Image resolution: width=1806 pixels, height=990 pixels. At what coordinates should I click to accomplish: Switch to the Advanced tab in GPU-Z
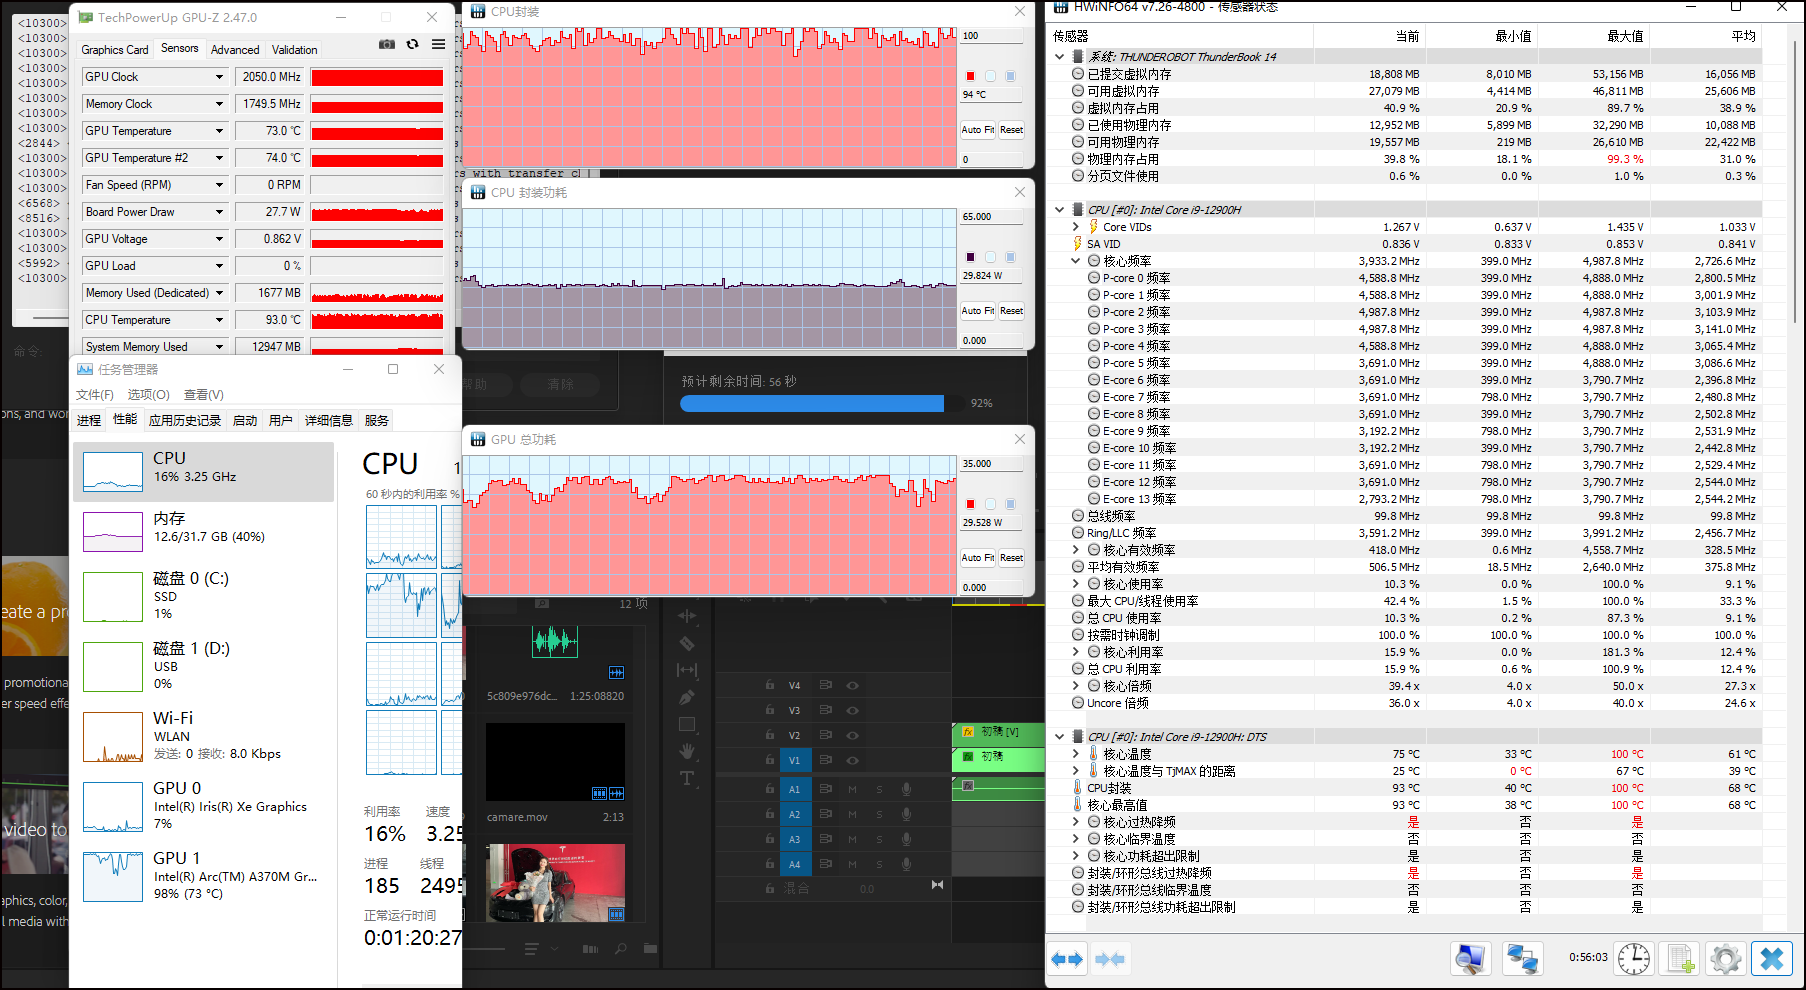235,50
